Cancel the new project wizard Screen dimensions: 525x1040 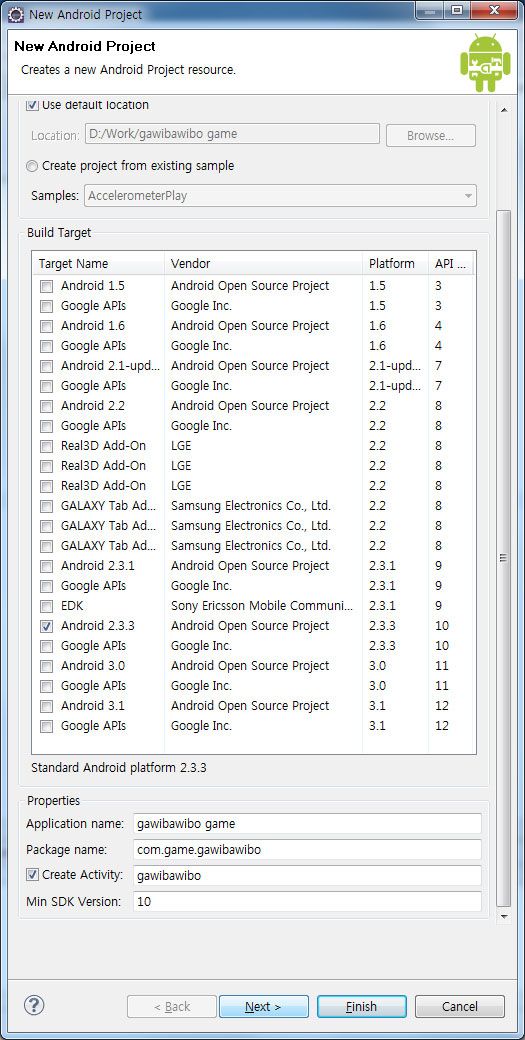tap(460, 1006)
